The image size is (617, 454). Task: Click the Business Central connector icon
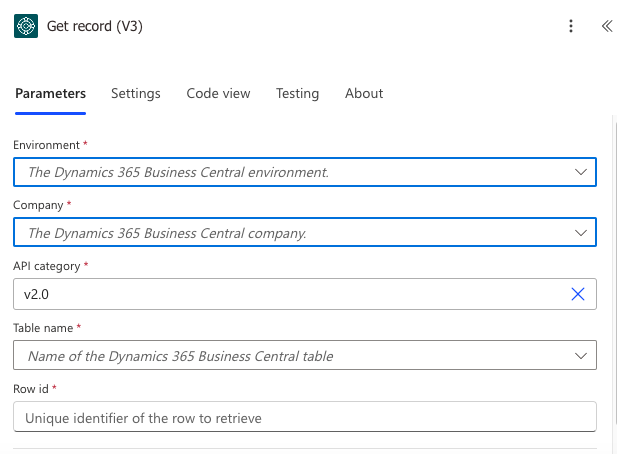point(26,26)
